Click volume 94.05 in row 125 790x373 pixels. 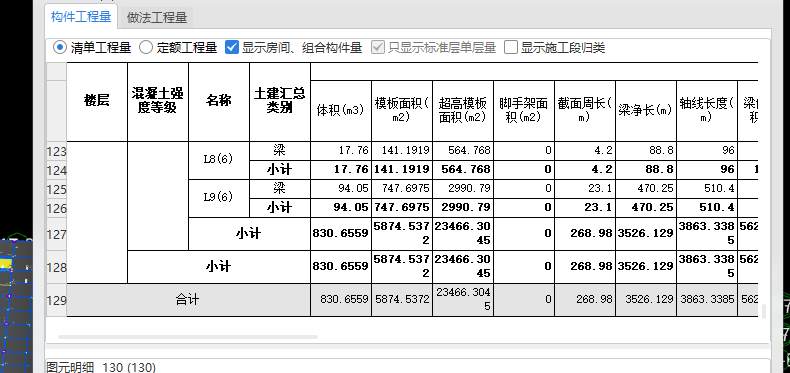[341, 189]
